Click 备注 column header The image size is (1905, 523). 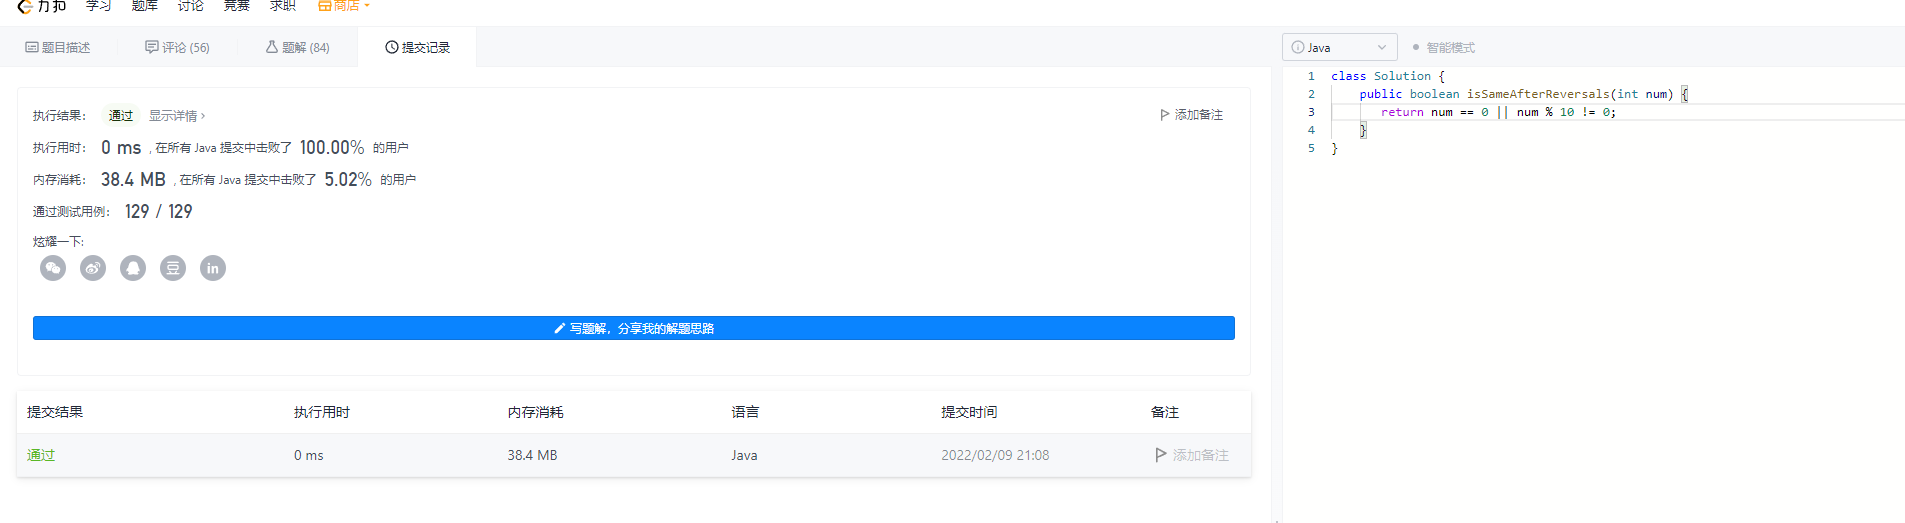[x=1165, y=412]
